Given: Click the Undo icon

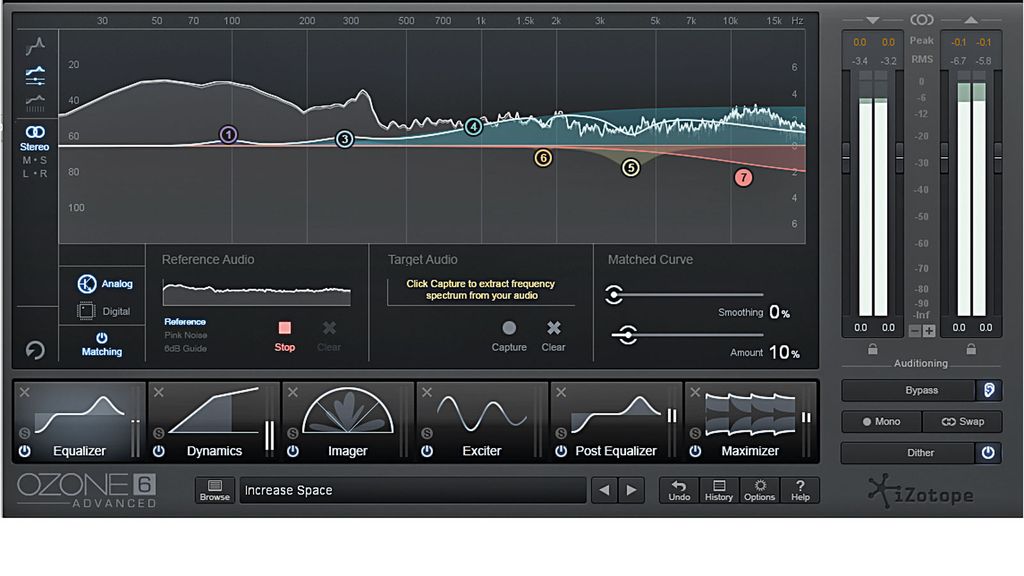Looking at the screenshot, I should click(x=679, y=490).
